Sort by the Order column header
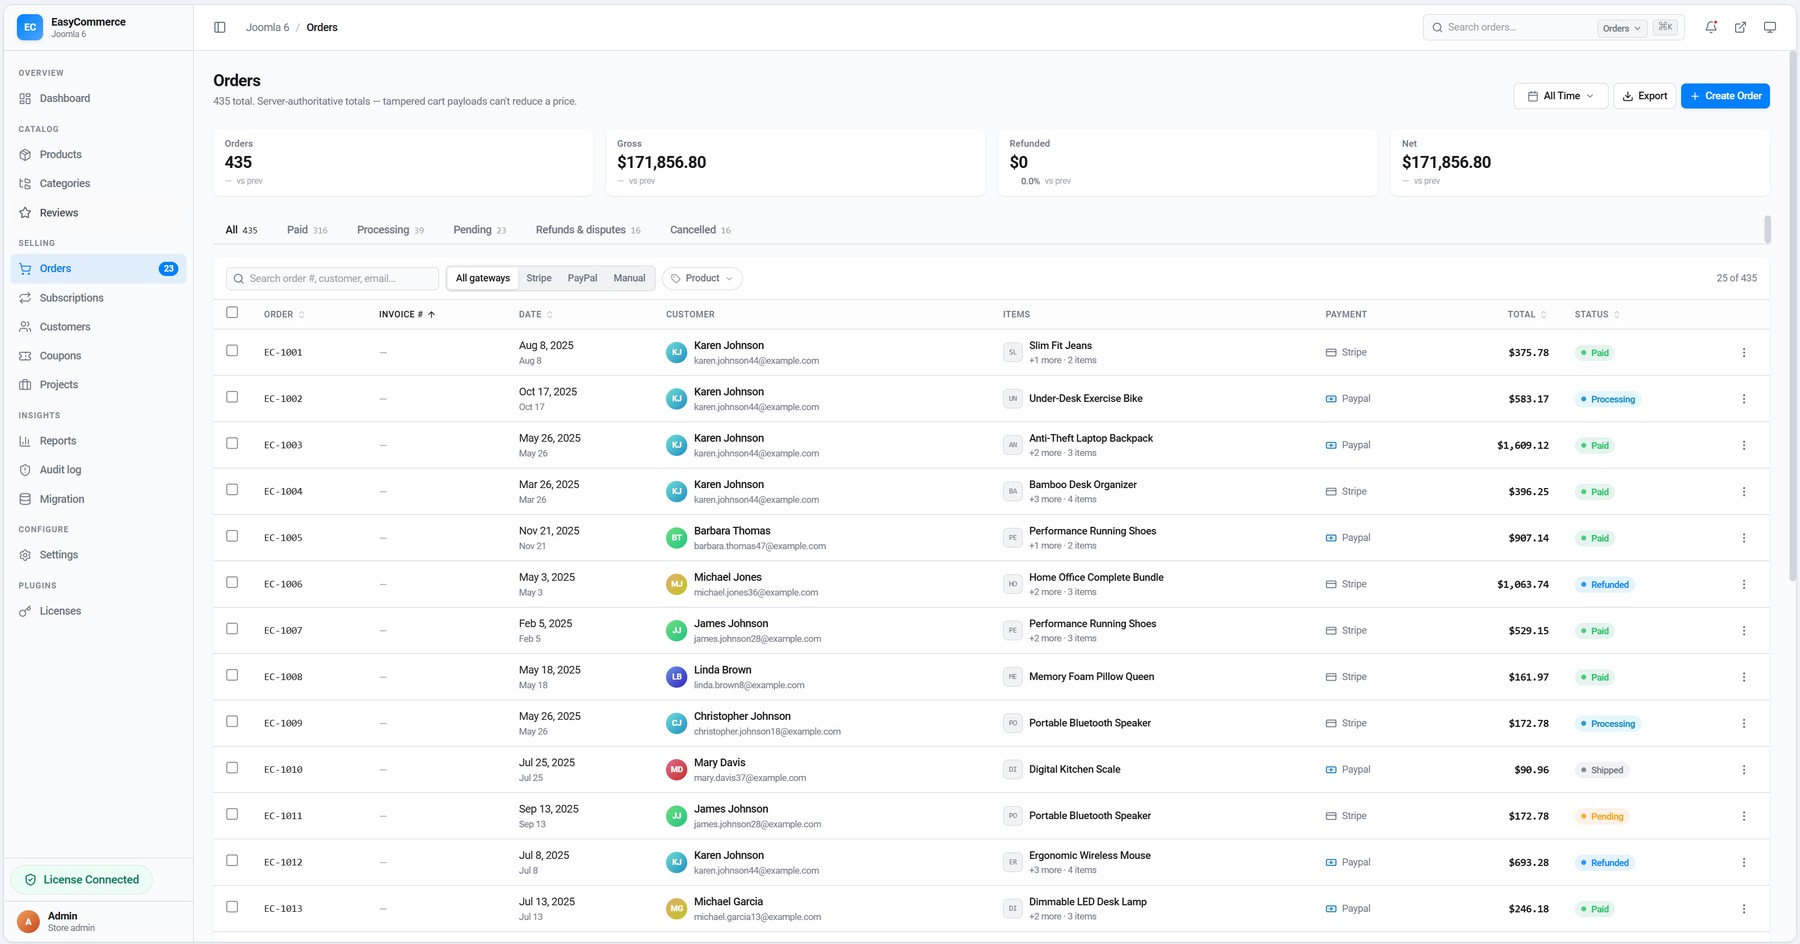This screenshot has height=944, width=1800. [x=284, y=315]
